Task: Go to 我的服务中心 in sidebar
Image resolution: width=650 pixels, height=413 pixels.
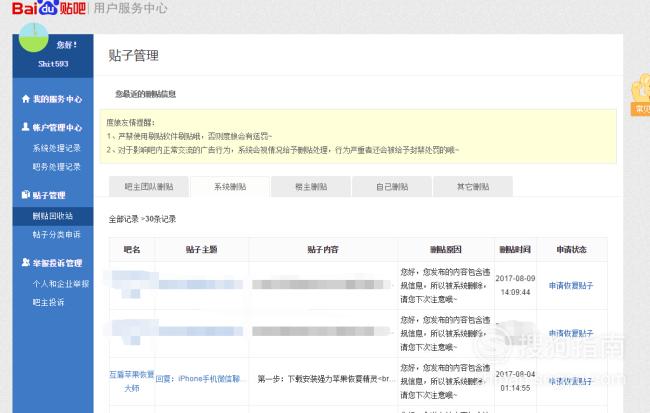Action: tap(57, 99)
